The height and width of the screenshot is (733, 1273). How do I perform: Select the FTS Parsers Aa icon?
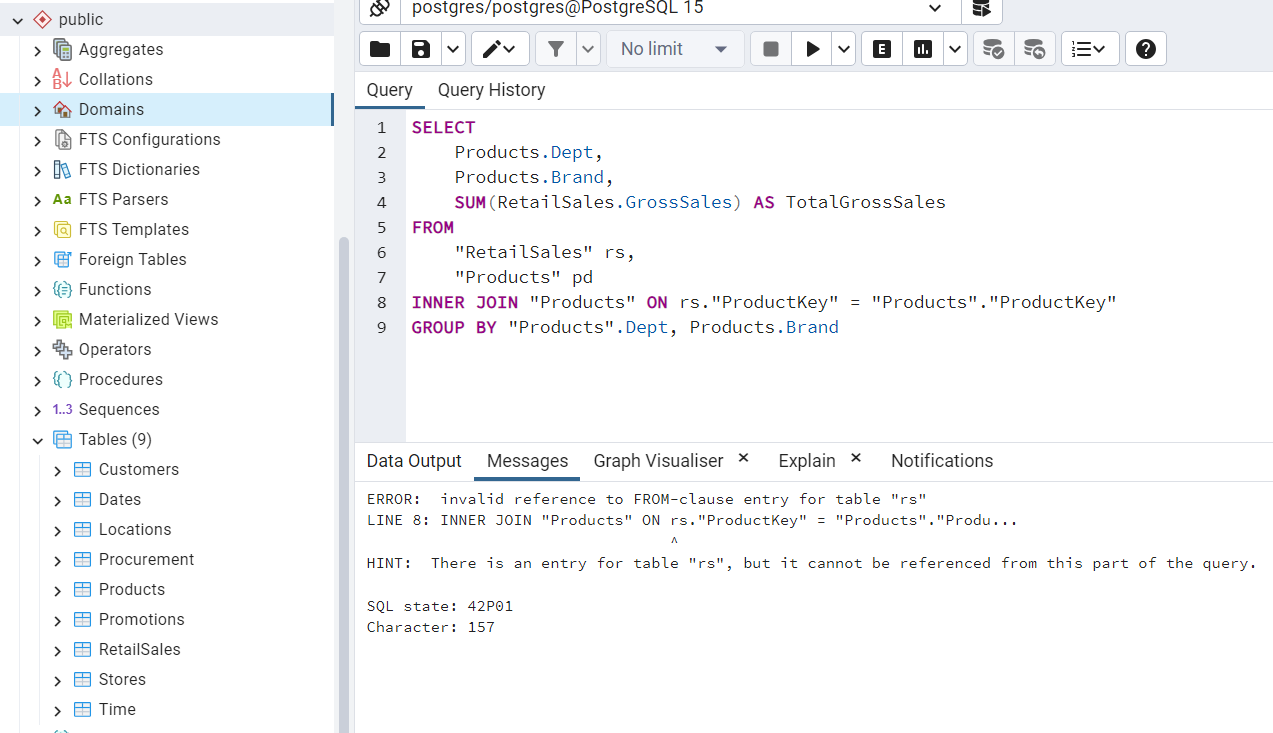(x=62, y=199)
